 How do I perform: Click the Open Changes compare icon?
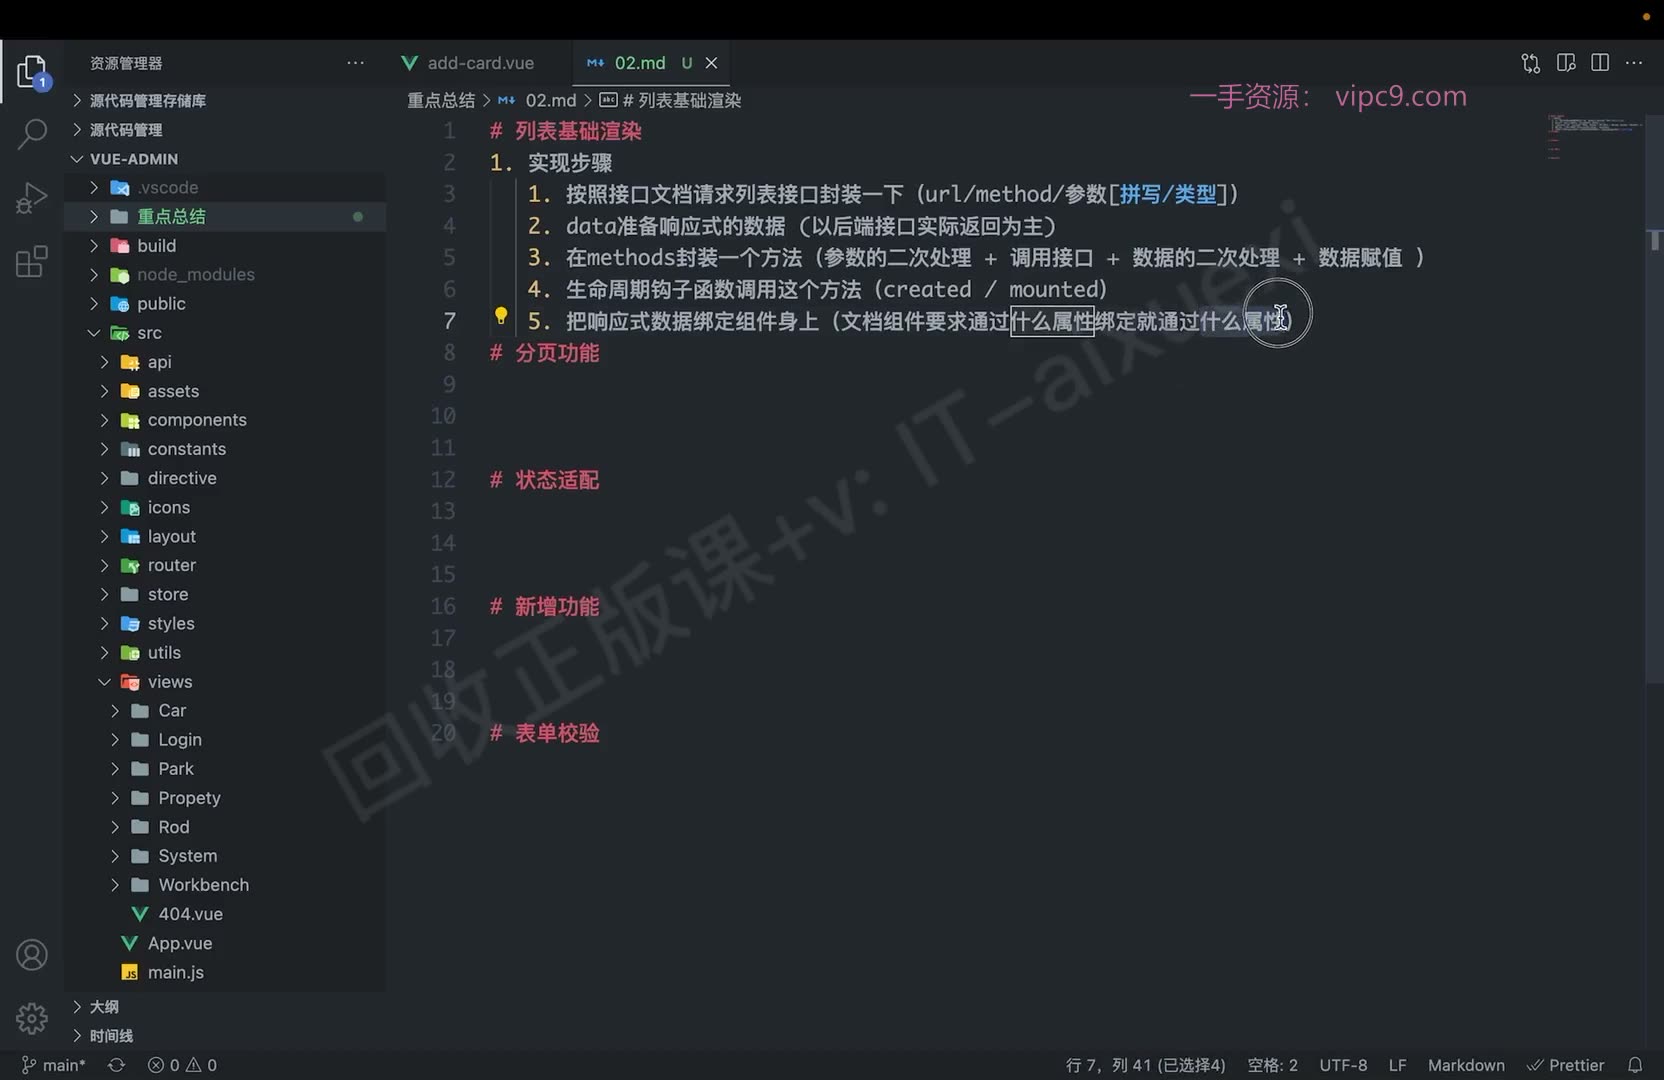click(1530, 63)
